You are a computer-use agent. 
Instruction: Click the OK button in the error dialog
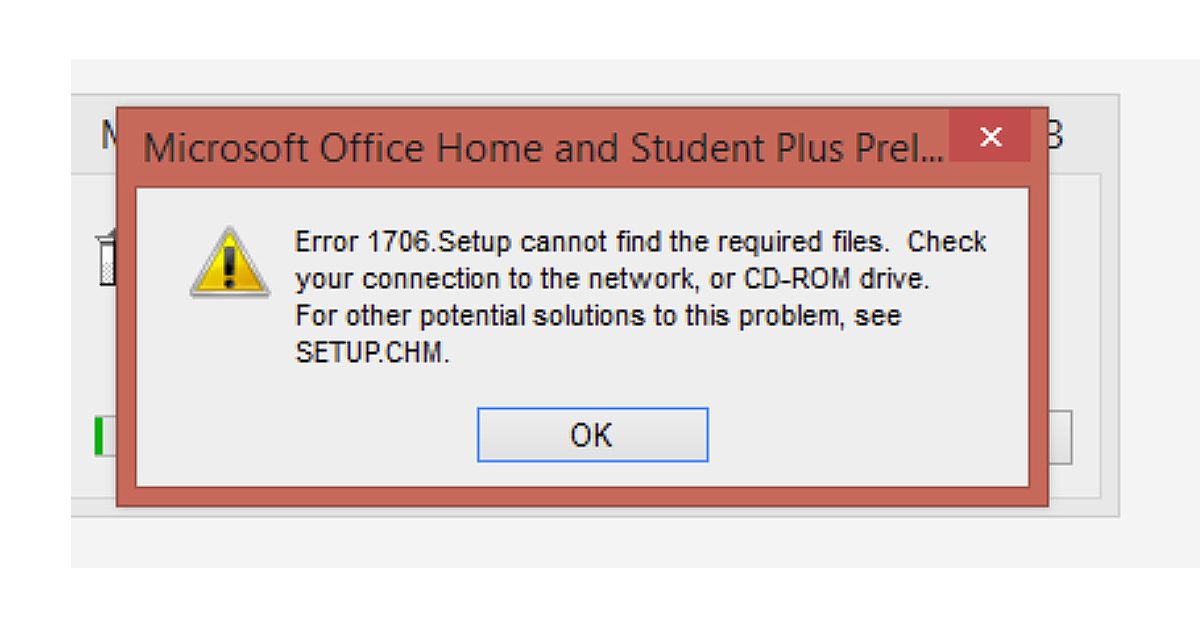click(x=592, y=435)
